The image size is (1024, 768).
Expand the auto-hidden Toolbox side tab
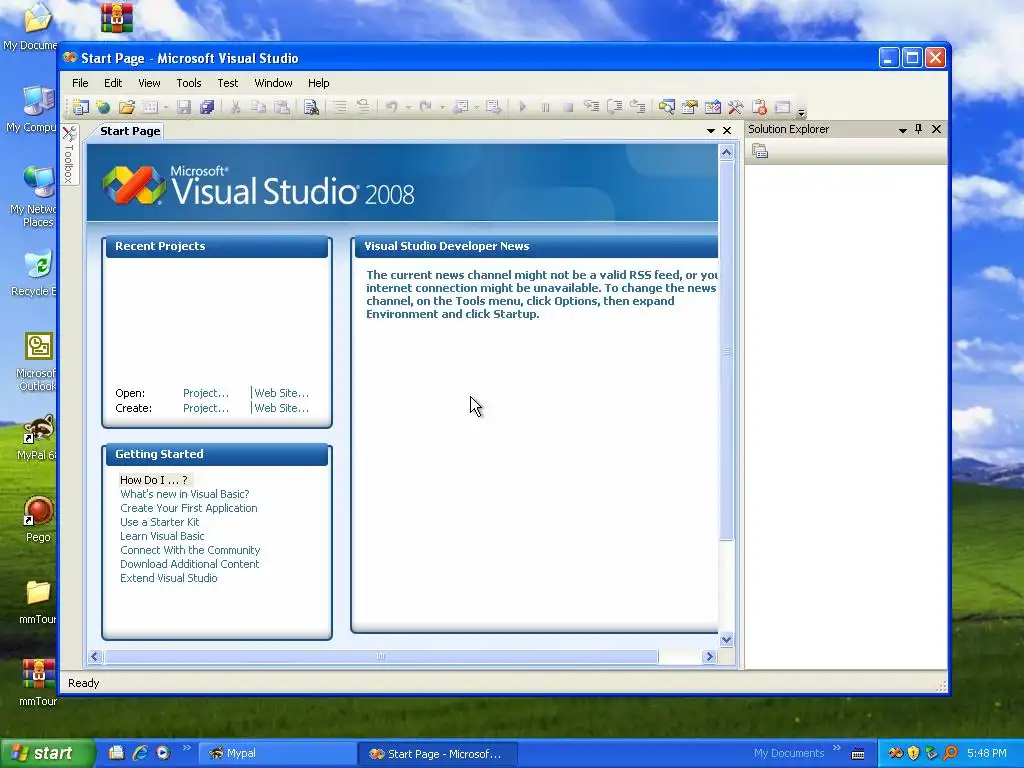69,155
